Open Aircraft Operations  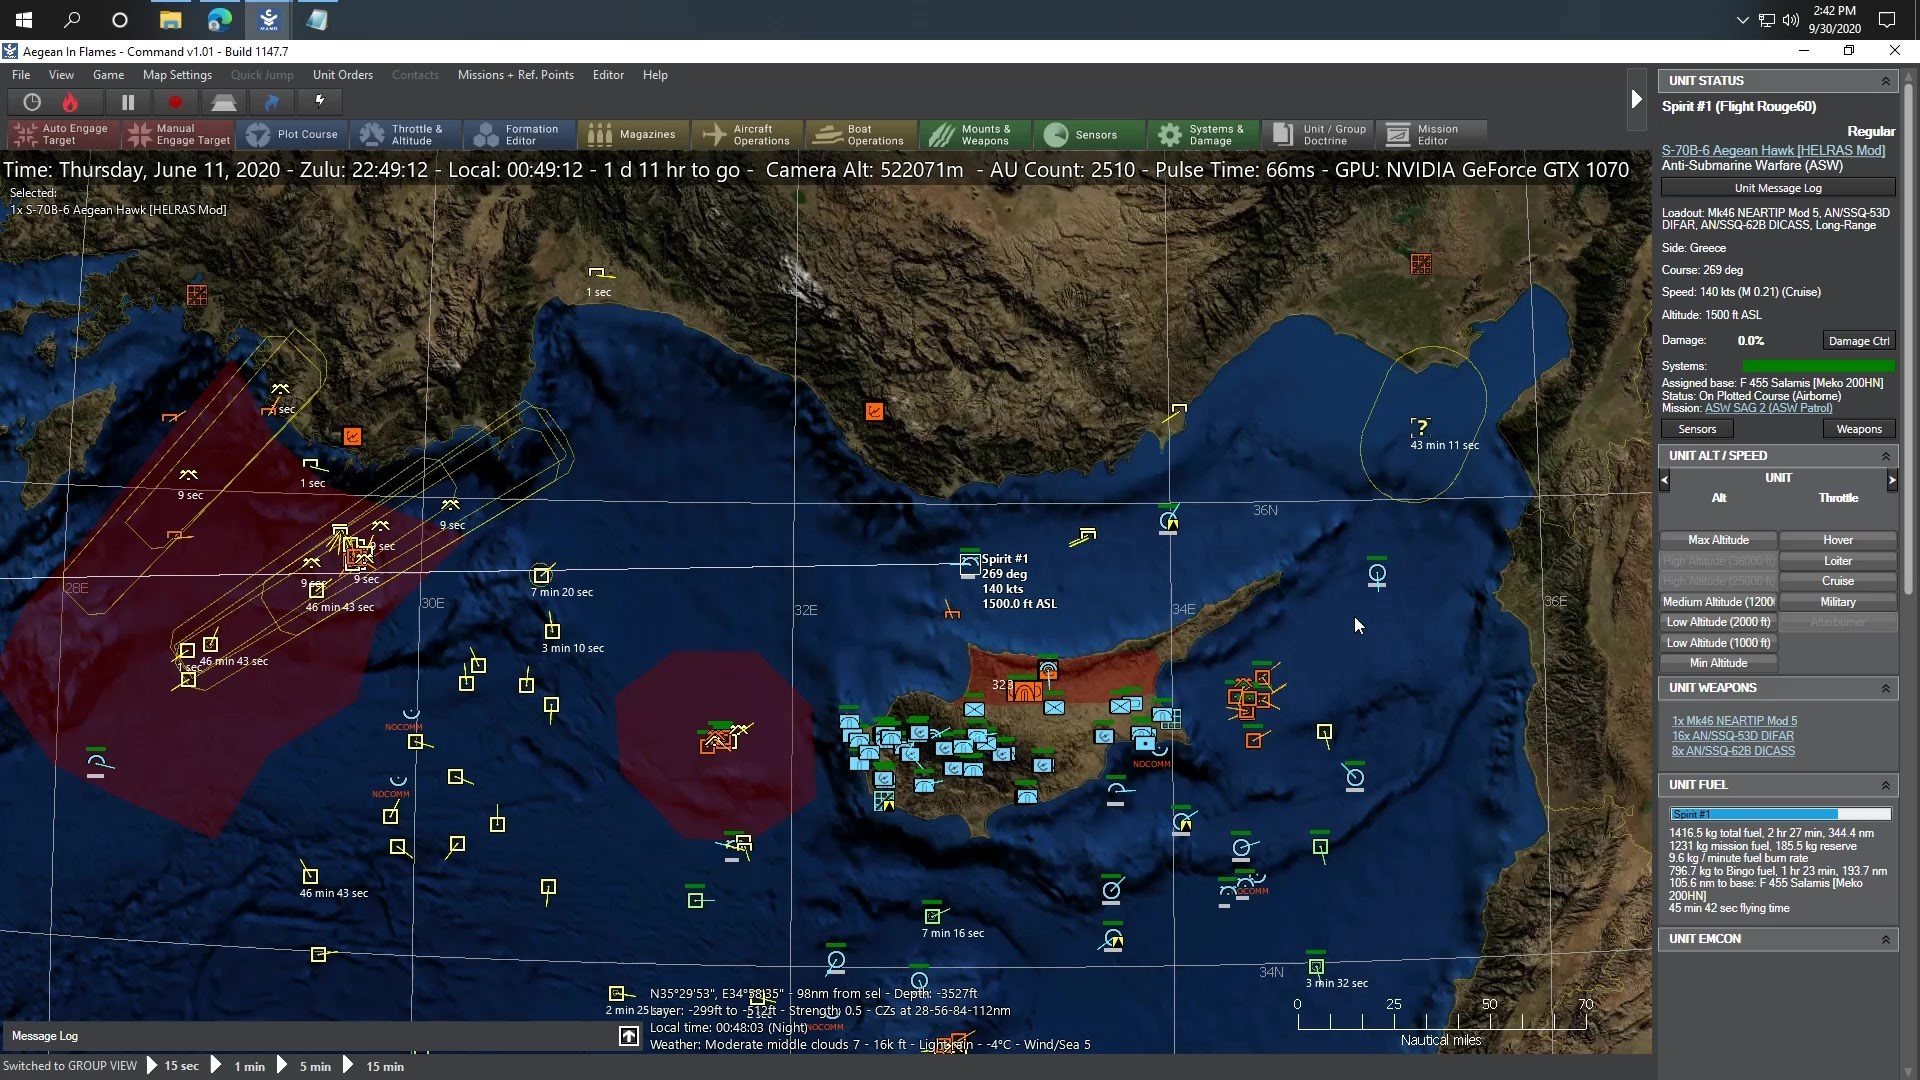pos(747,134)
